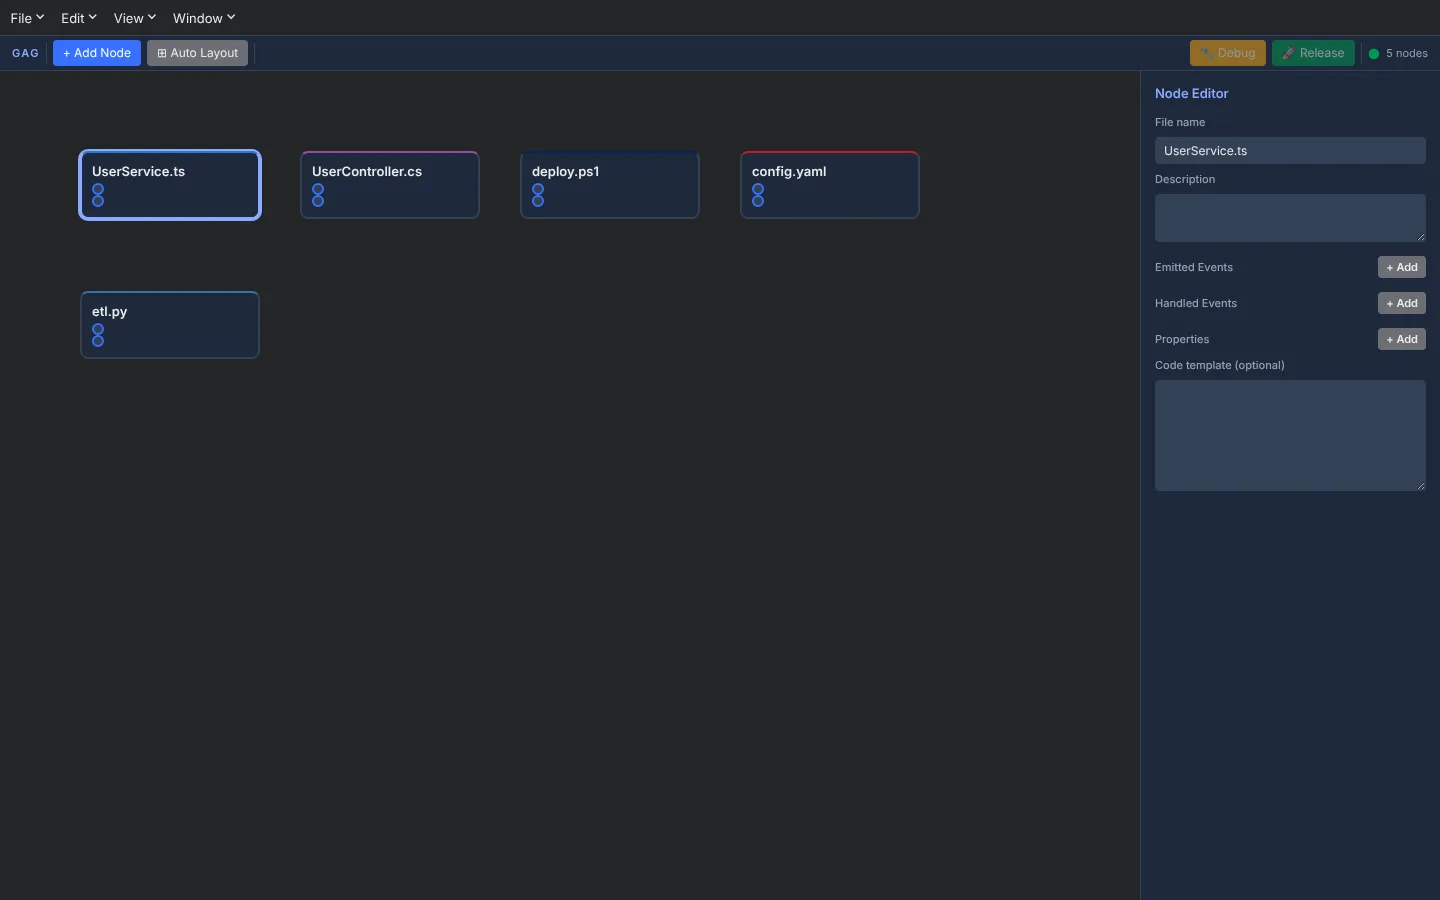Click the lower port circle on etl.py node

click(98, 341)
